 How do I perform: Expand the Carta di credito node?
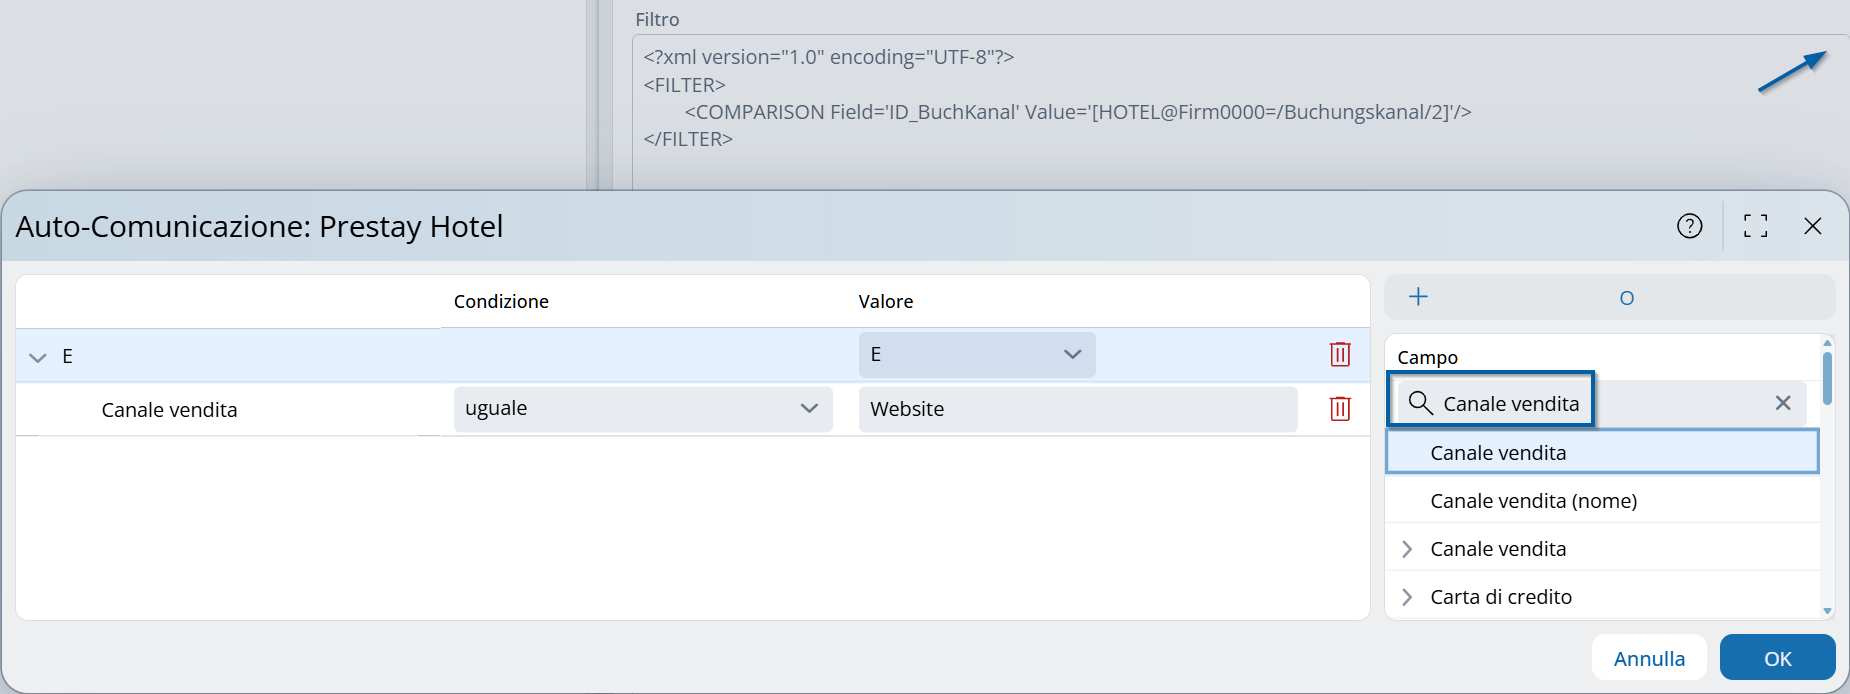[x=1407, y=597]
